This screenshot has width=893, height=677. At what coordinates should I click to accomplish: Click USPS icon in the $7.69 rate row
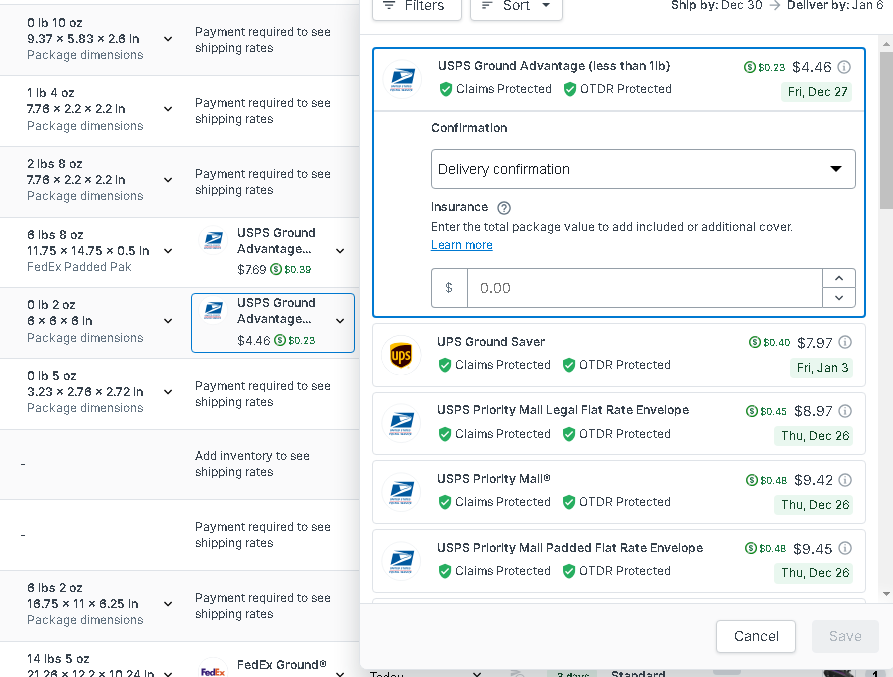(214, 240)
